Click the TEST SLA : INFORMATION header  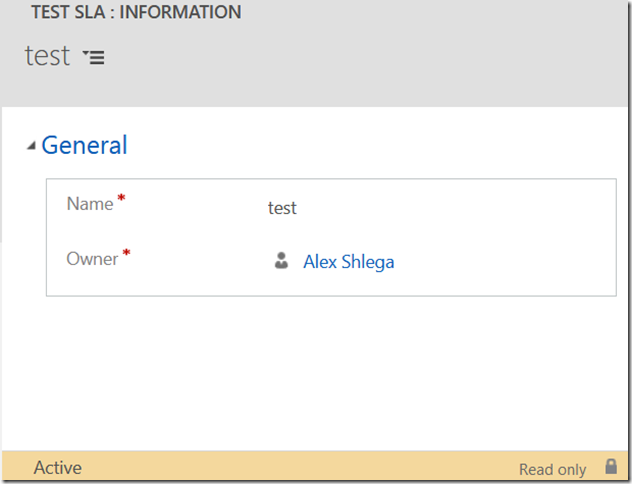[x=136, y=12]
